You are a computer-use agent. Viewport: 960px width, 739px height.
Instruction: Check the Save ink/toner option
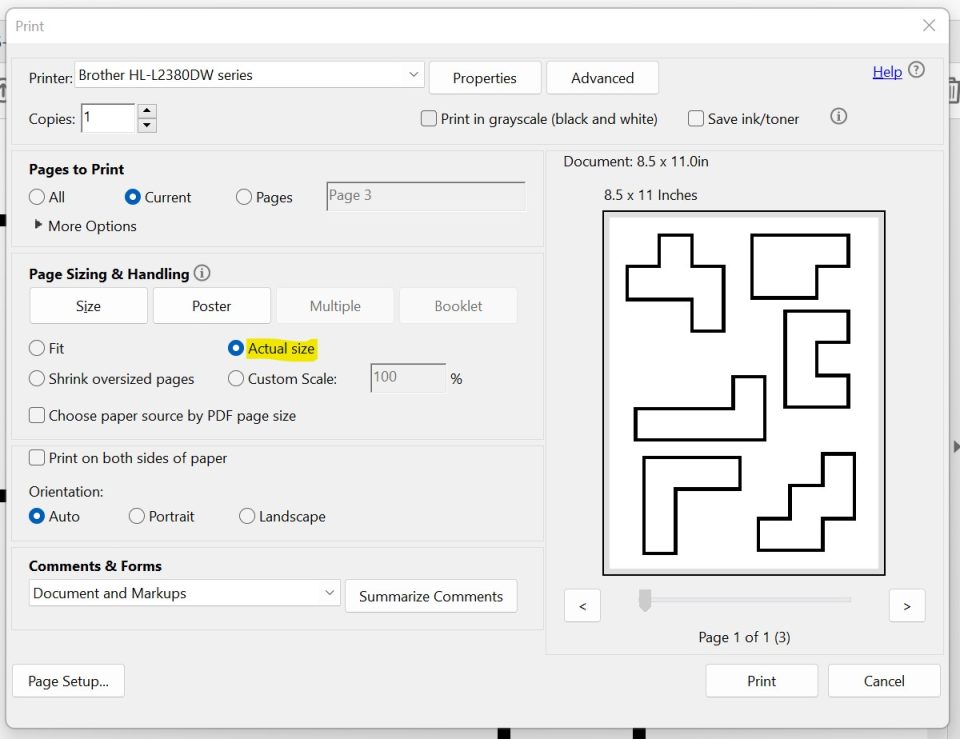click(696, 118)
